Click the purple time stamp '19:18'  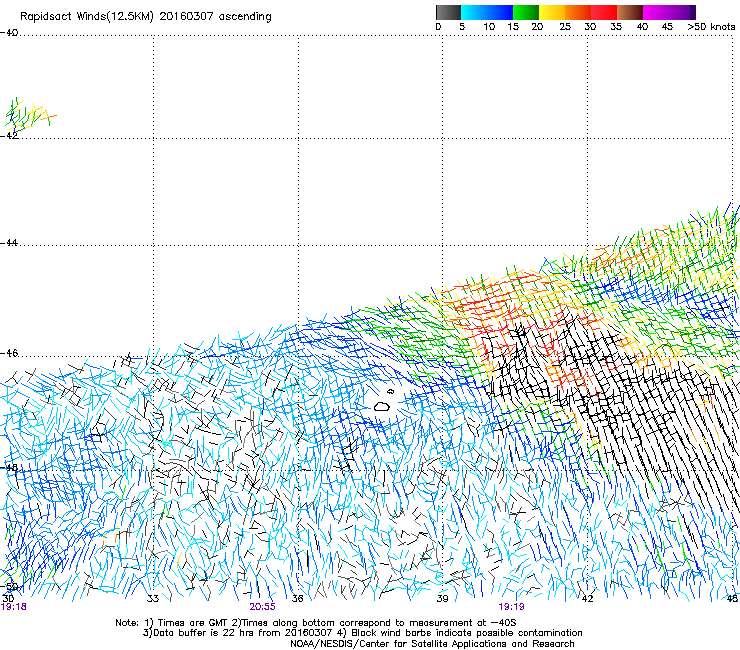click(13, 607)
